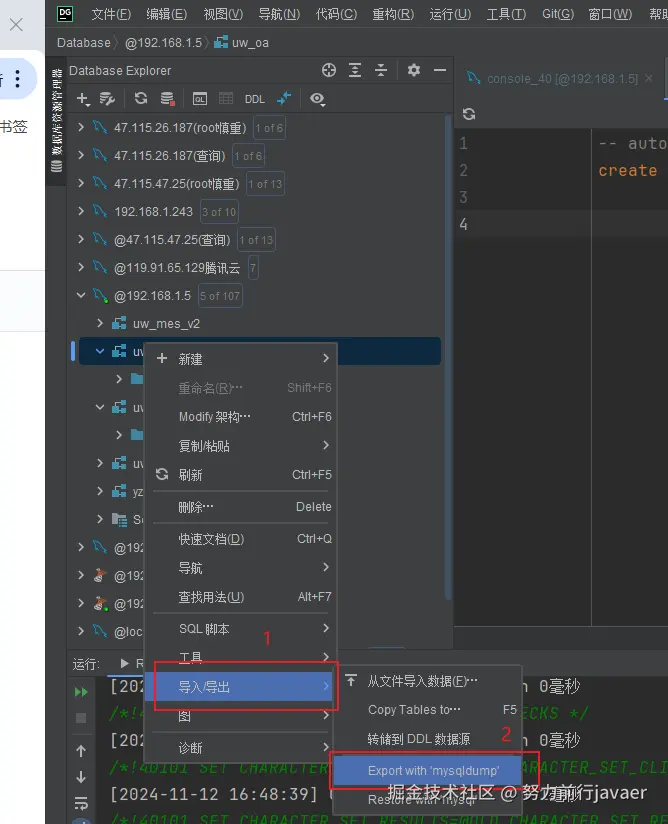The height and width of the screenshot is (824, 668).
Task: Click the stop square icon in run panel
Action: (x=81, y=718)
